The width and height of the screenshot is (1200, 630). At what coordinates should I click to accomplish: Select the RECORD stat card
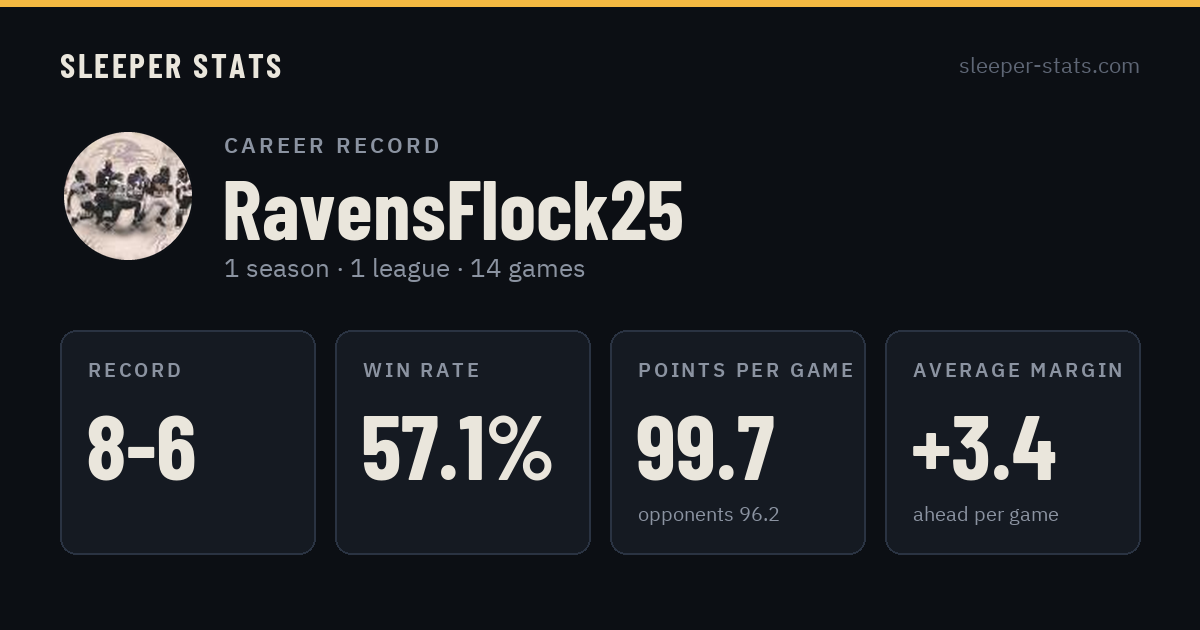pyautogui.click(x=188, y=442)
